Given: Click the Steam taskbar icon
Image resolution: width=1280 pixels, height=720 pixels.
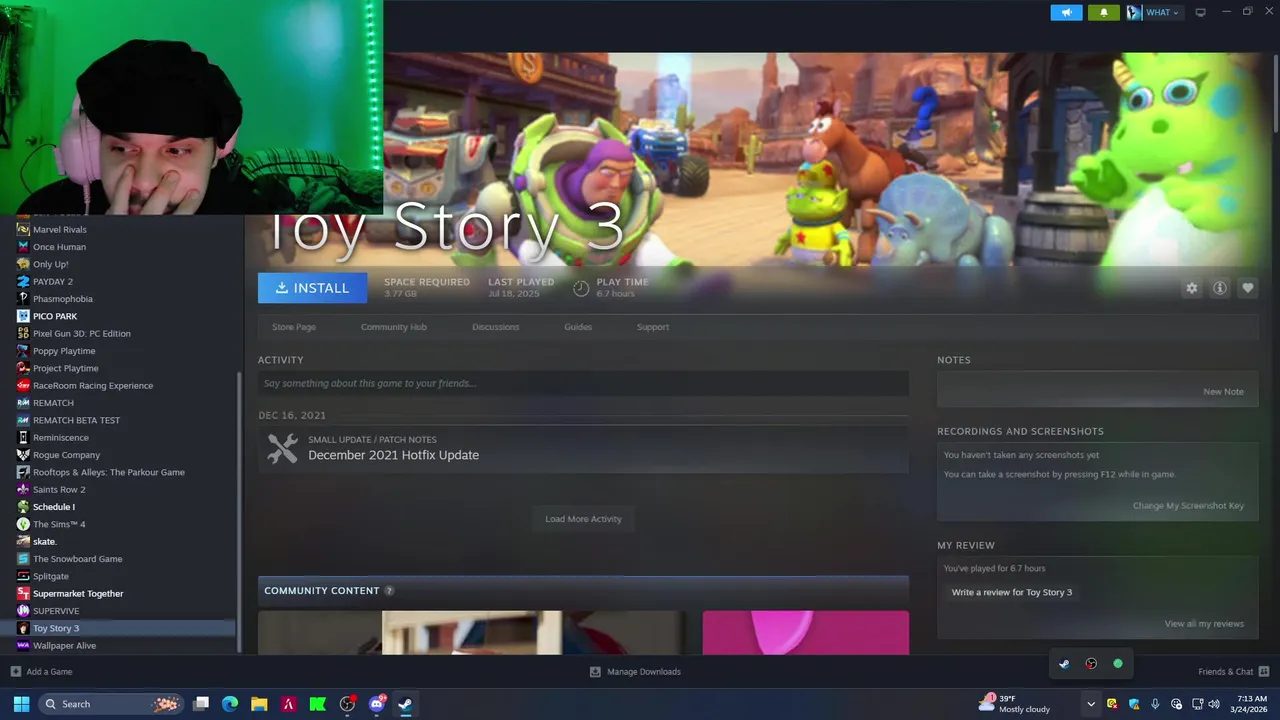Looking at the screenshot, I should tap(406, 704).
